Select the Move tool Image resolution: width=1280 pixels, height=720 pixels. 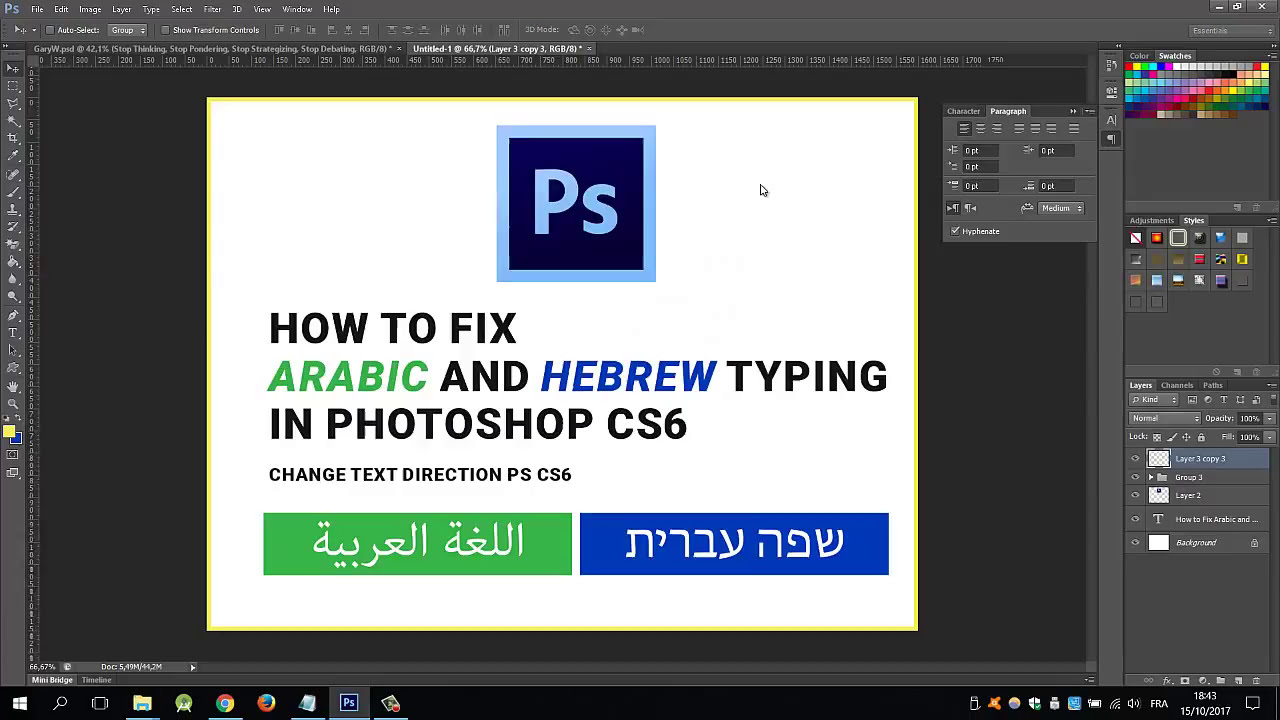tap(13, 69)
